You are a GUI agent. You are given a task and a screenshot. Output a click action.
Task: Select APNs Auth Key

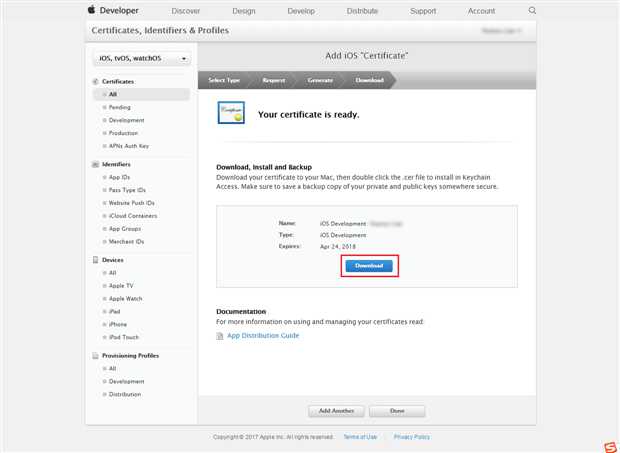pos(129,146)
